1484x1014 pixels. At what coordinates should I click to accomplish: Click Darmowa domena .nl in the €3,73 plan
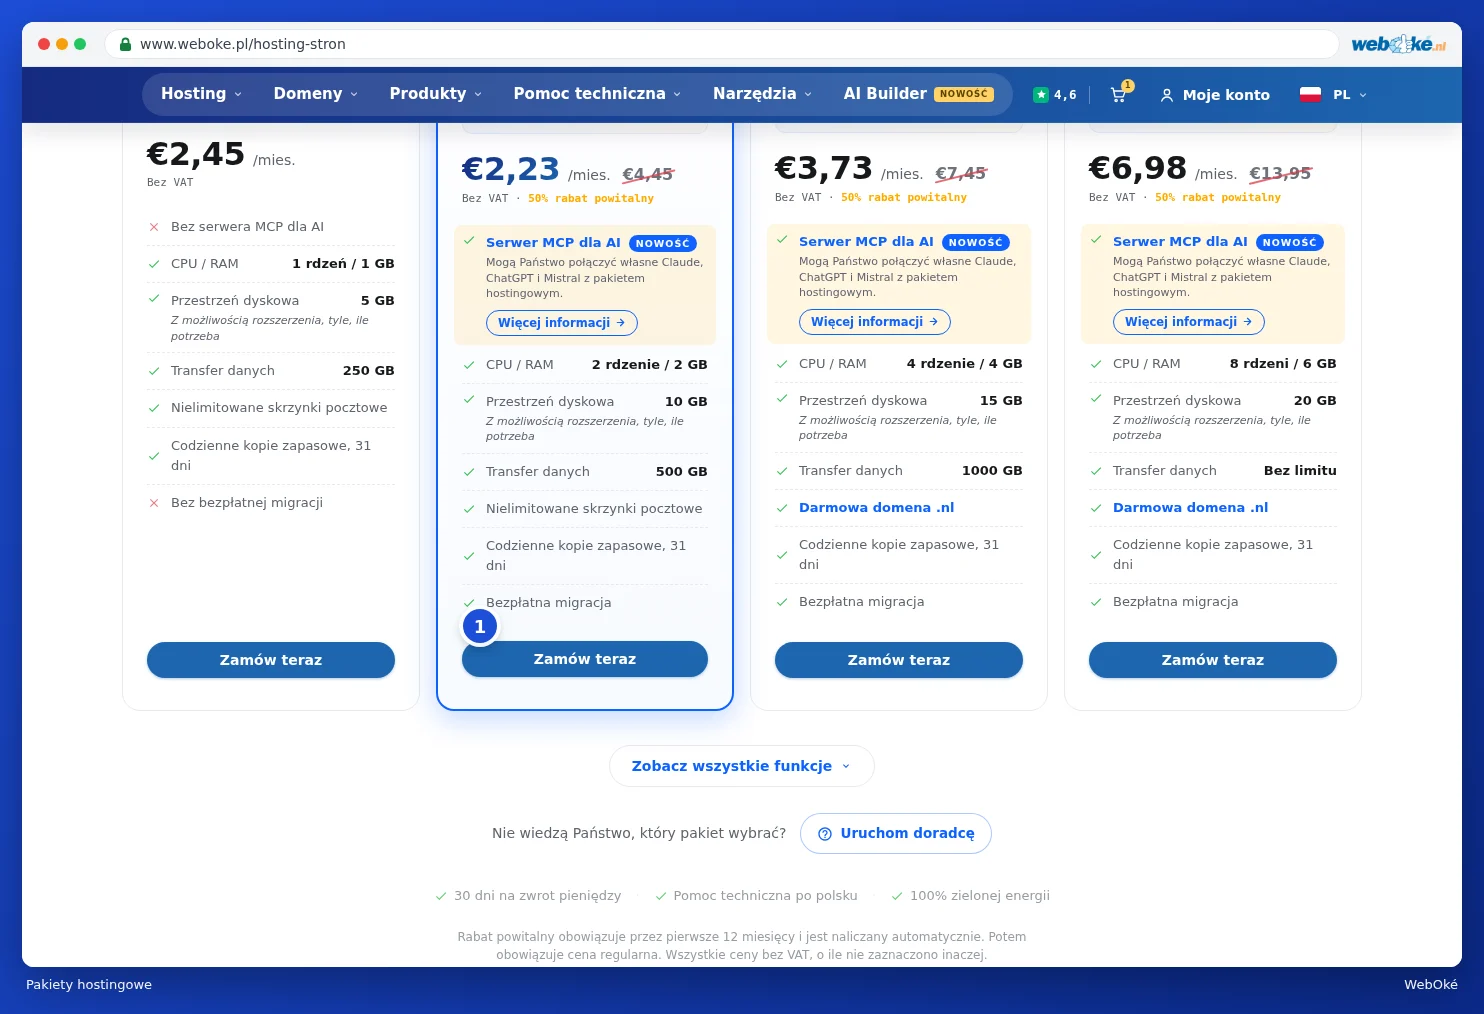click(x=877, y=508)
